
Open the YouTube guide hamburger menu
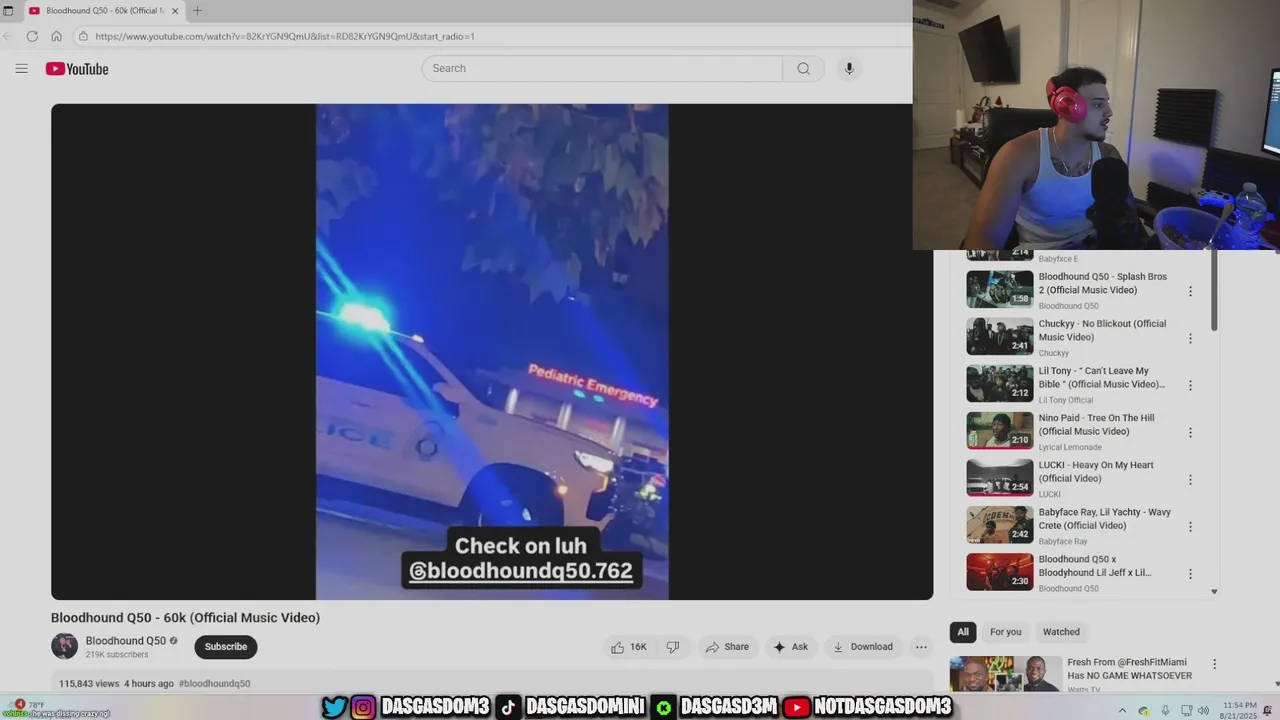pos(21,69)
